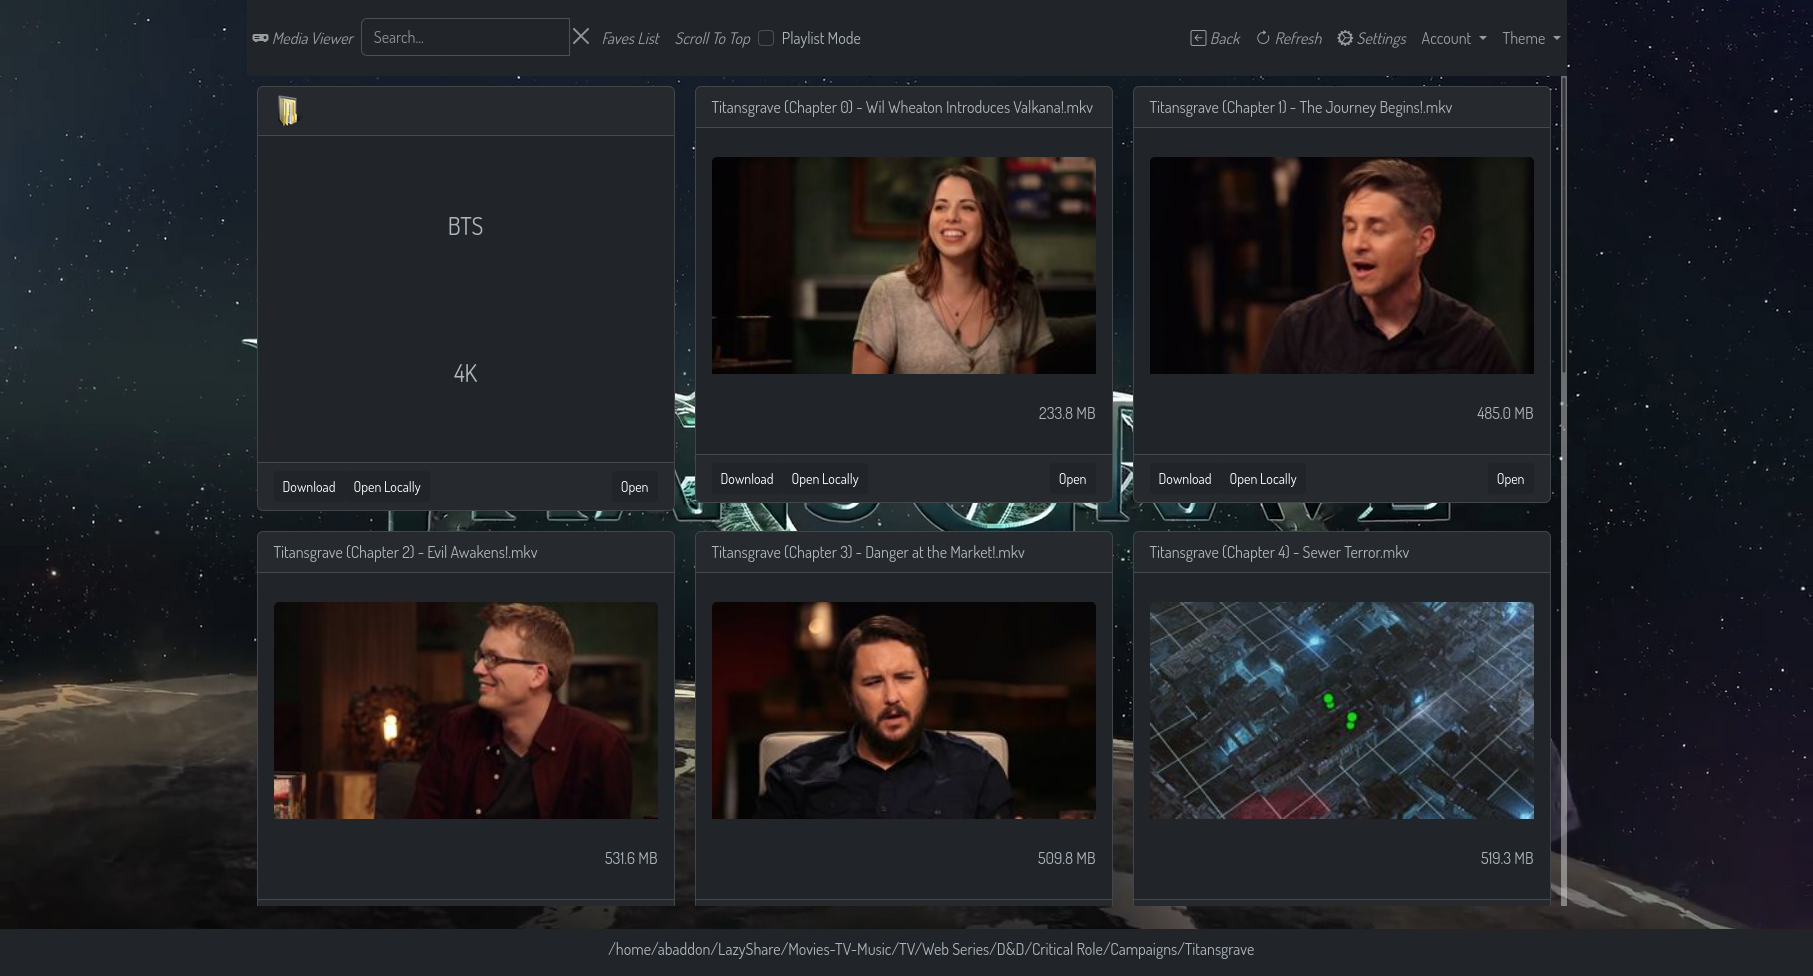Click the Back arrow icon

1197,38
